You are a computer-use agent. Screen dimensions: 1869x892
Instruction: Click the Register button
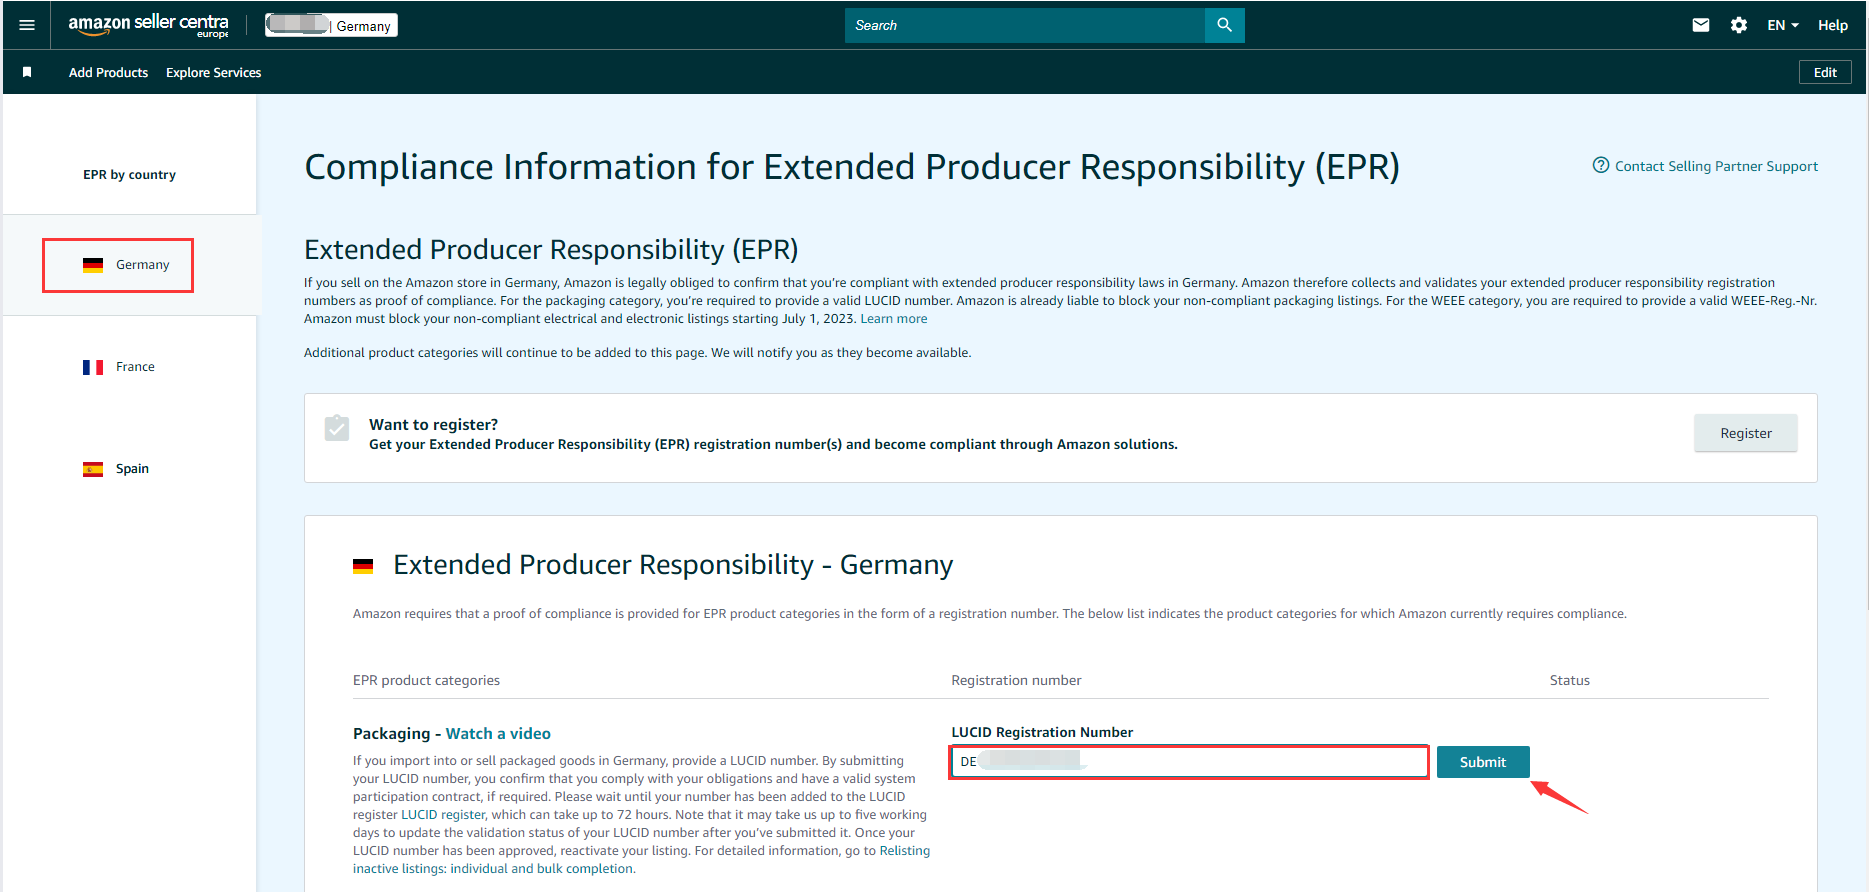[1745, 433]
